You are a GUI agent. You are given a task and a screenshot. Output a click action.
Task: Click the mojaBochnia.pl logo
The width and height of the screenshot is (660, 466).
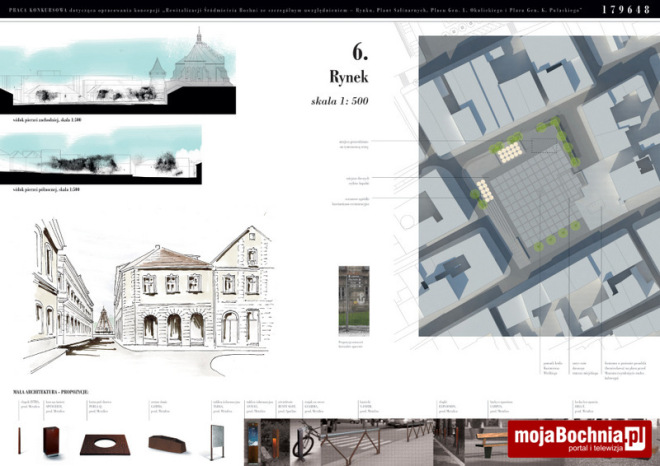tap(579, 439)
